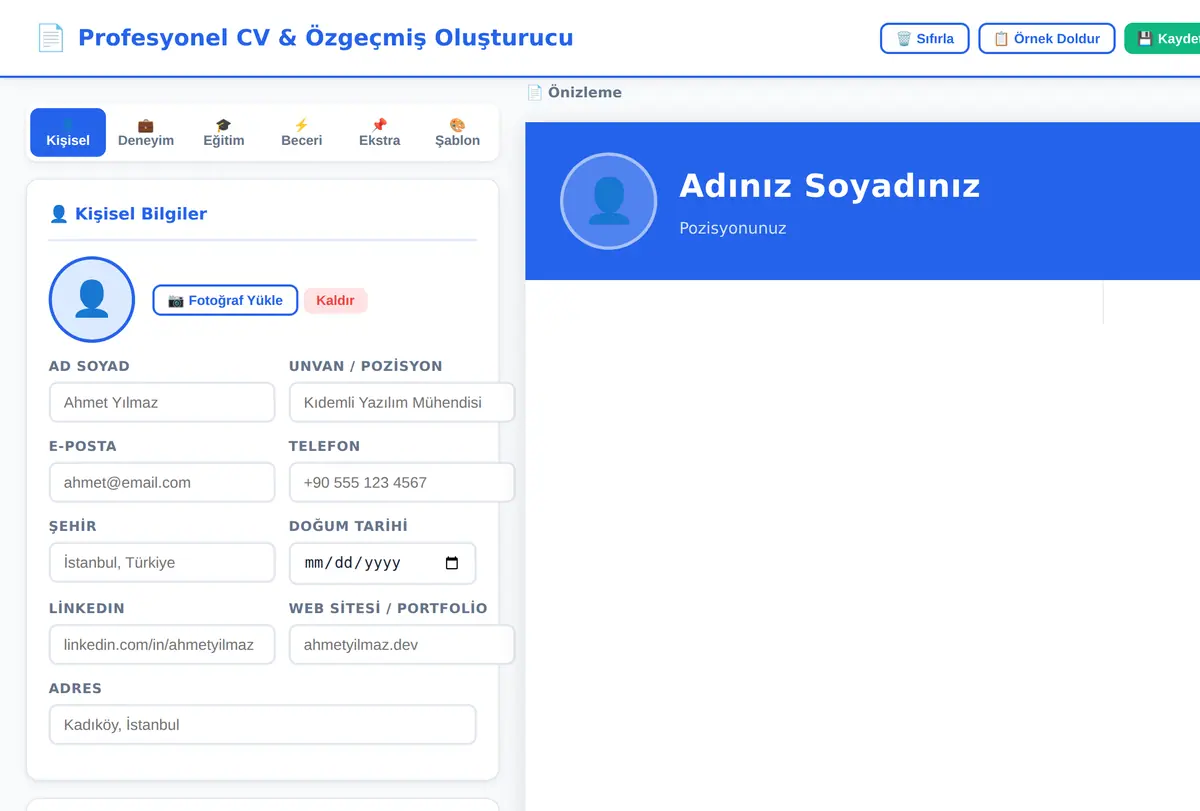The width and height of the screenshot is (1200, 811).
Task: Click the Sıfırla reset button
Action: (x=925, y=39)
